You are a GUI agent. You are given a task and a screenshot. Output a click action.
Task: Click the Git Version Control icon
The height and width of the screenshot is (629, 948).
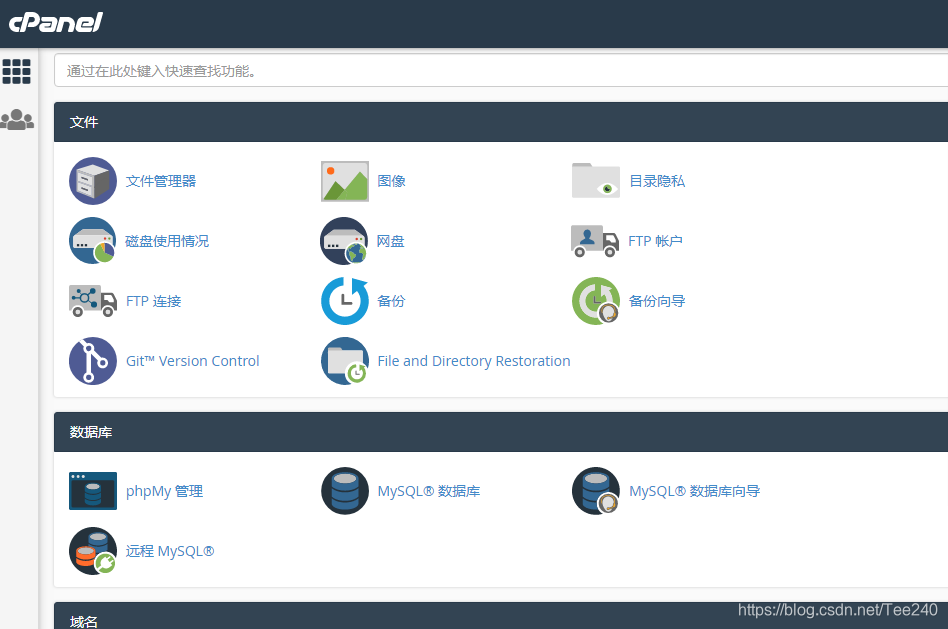coord(93,360)
